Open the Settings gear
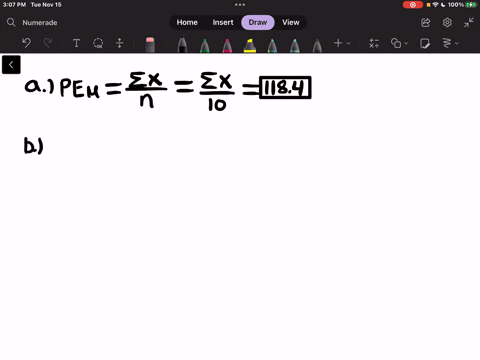The width and height of the screenshot is (480, 360). [x=447, y=22]
